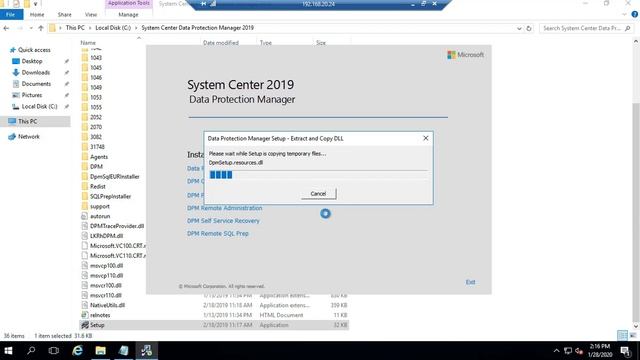Select This PC in navigation pane
Screen dimensions: 640x360
click(x=27, y=121)
